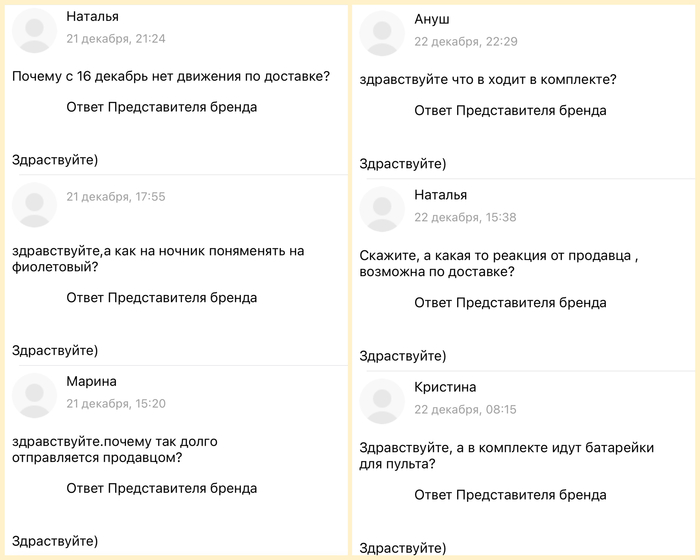Open the brand answer under the ночник question

click(x=161, y=297)
